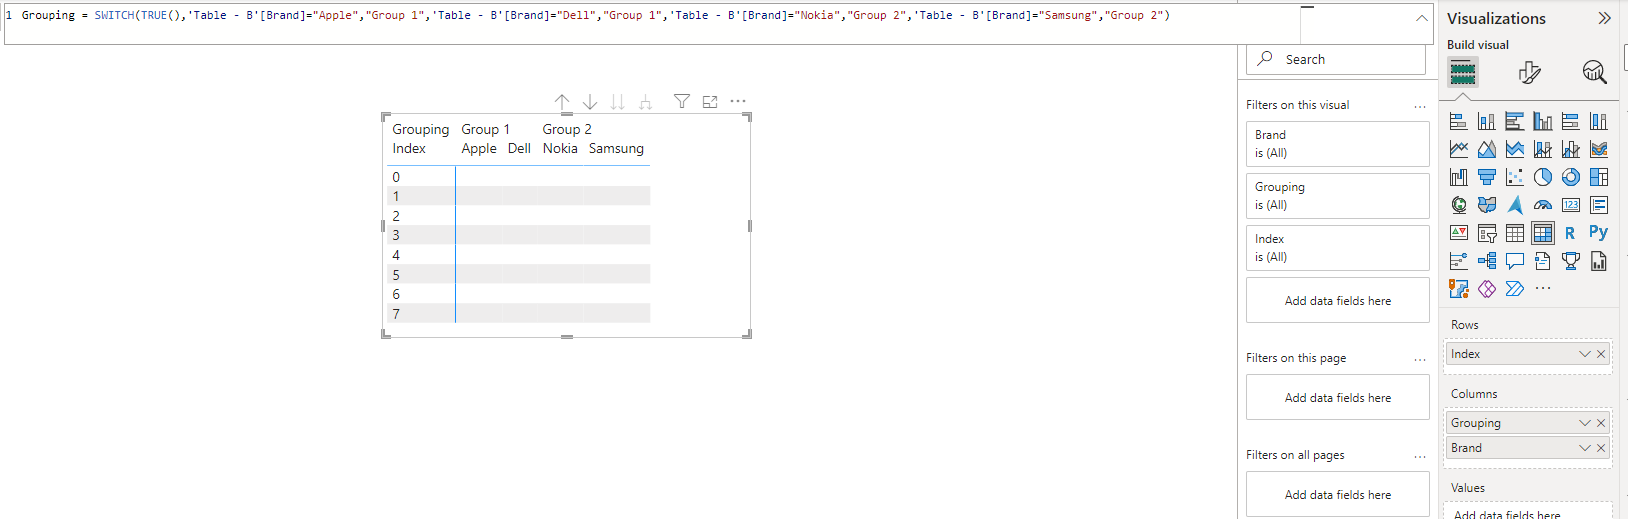Select the Gauge visual
The height and width of the screenshot is (519, 1628).
(1543, 205)
